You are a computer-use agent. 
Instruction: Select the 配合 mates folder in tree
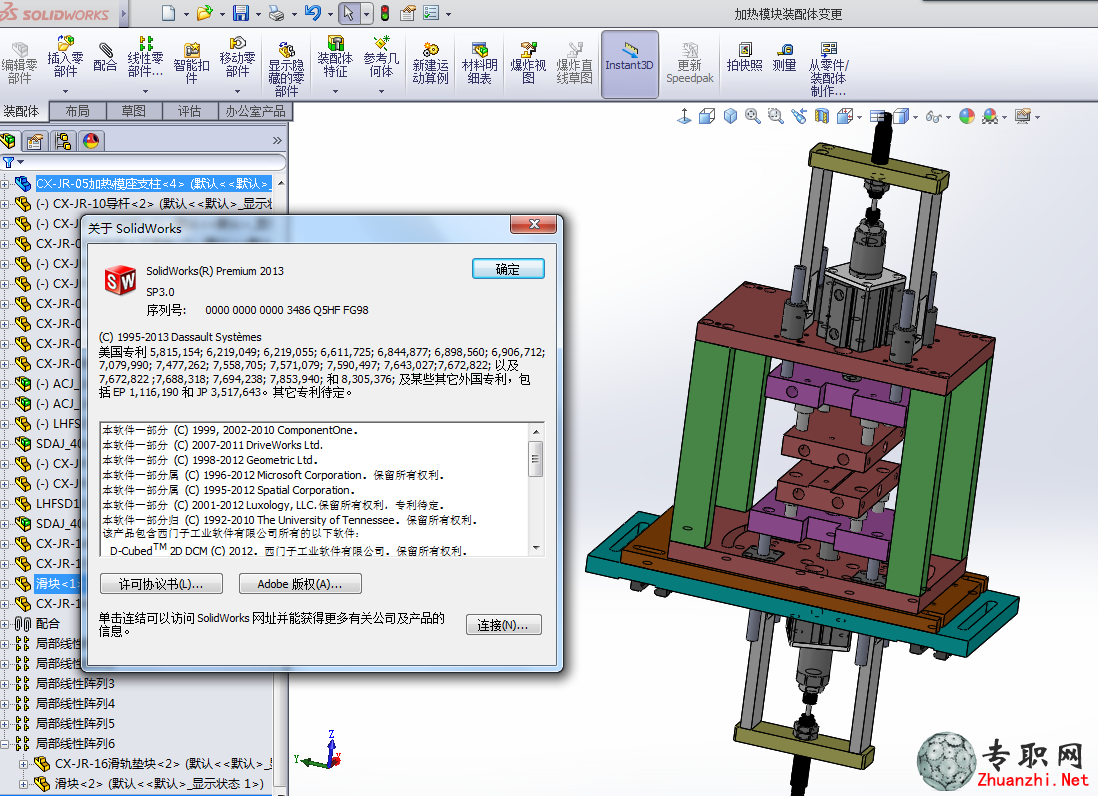coord(48,623)
